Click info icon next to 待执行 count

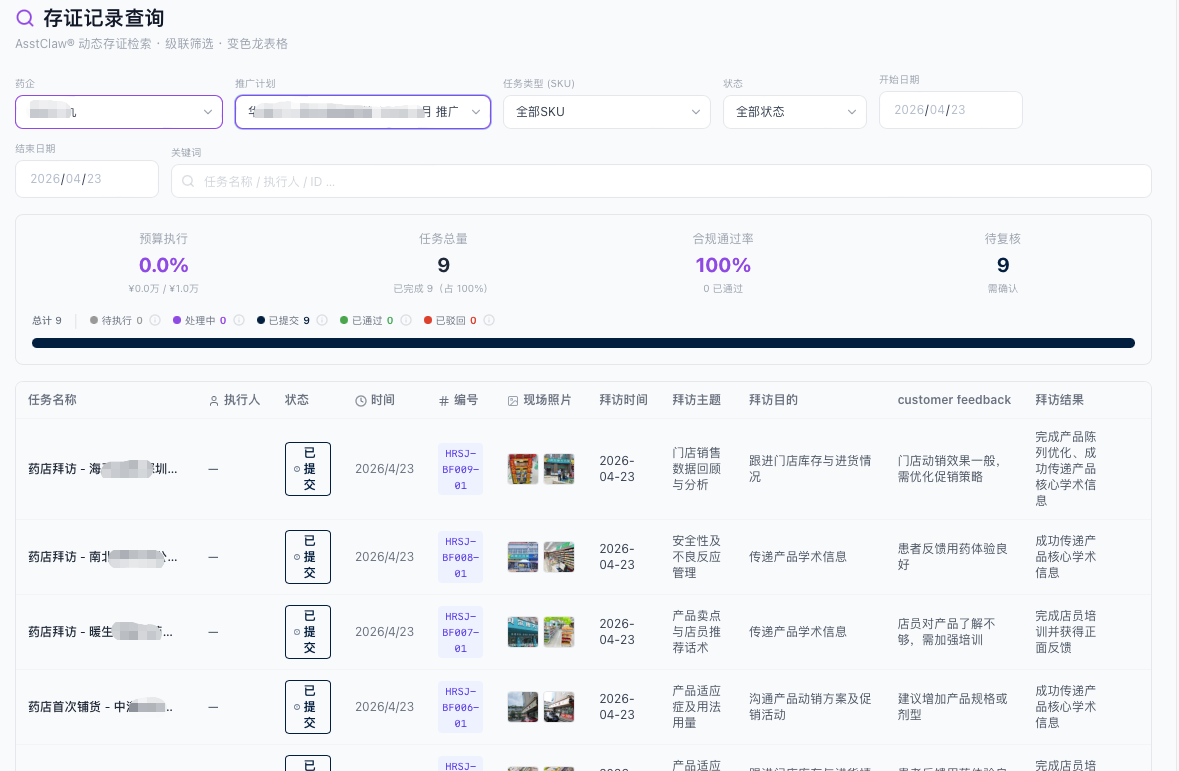(x=155, y=320)
